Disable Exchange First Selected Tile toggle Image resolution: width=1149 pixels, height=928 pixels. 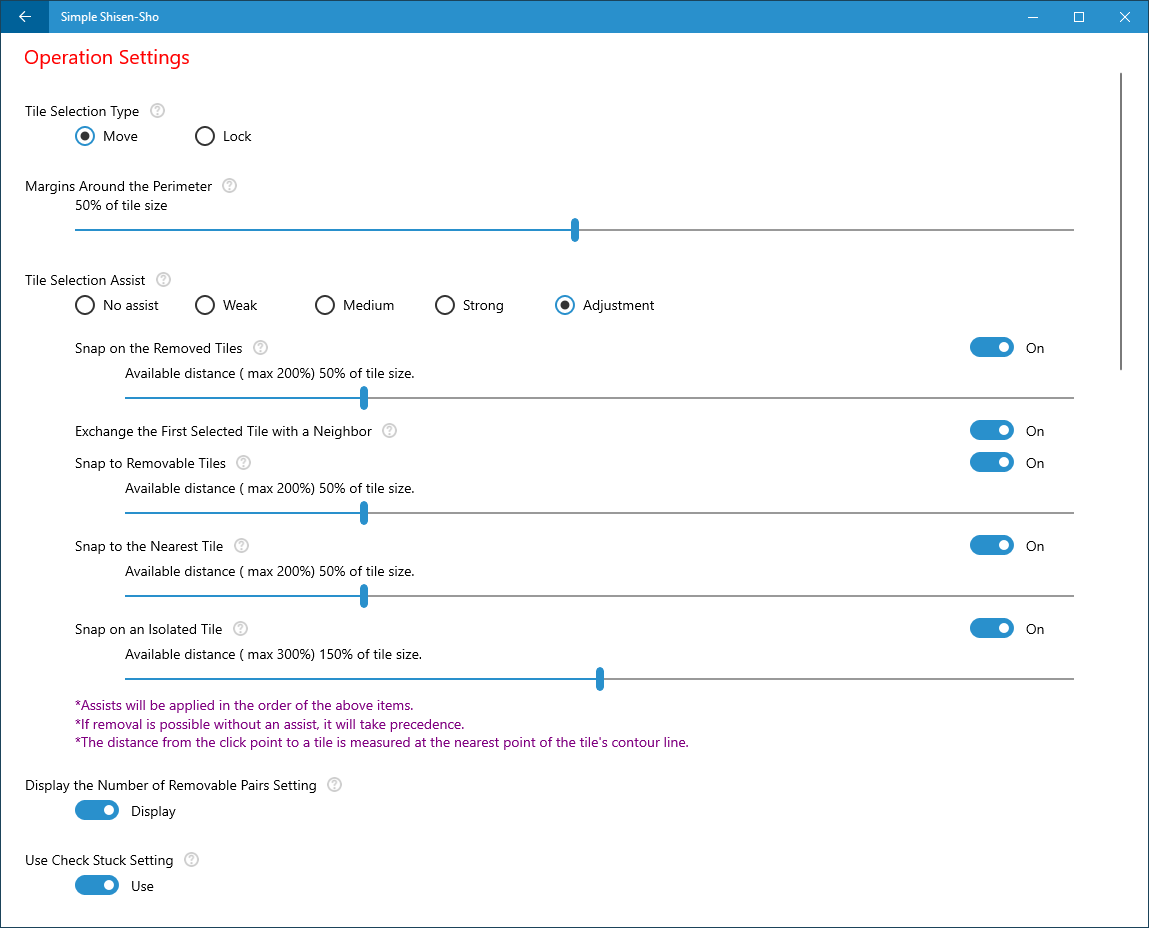click(x=991, y=430)
